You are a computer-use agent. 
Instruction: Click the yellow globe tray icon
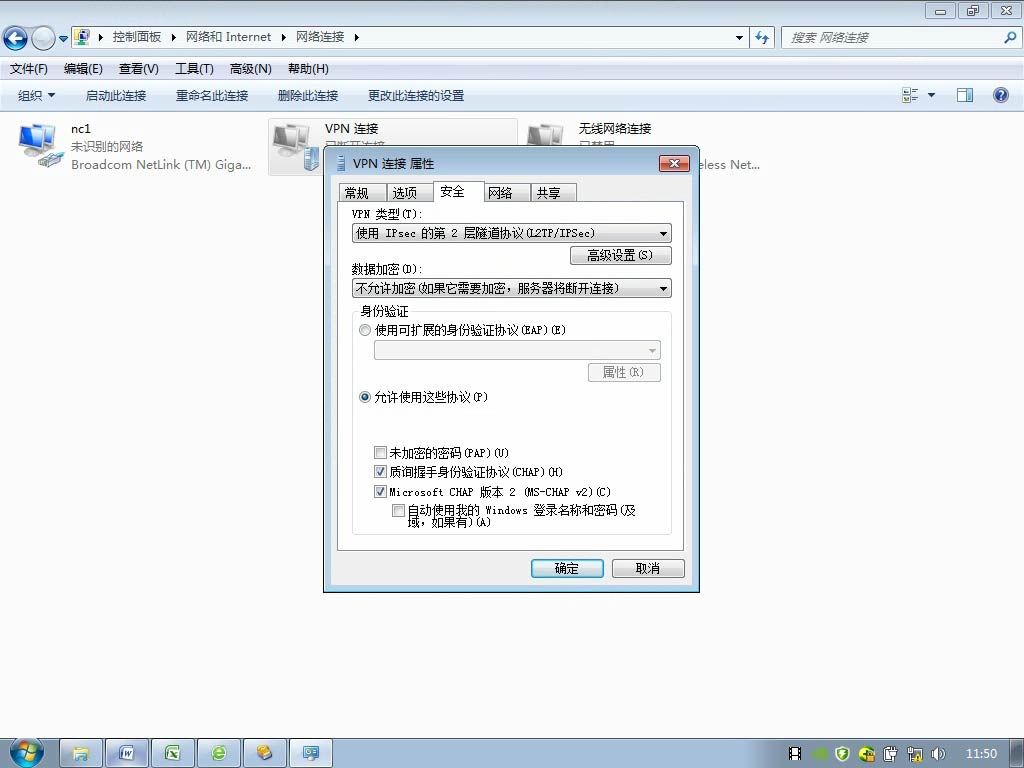click(867, 754)
